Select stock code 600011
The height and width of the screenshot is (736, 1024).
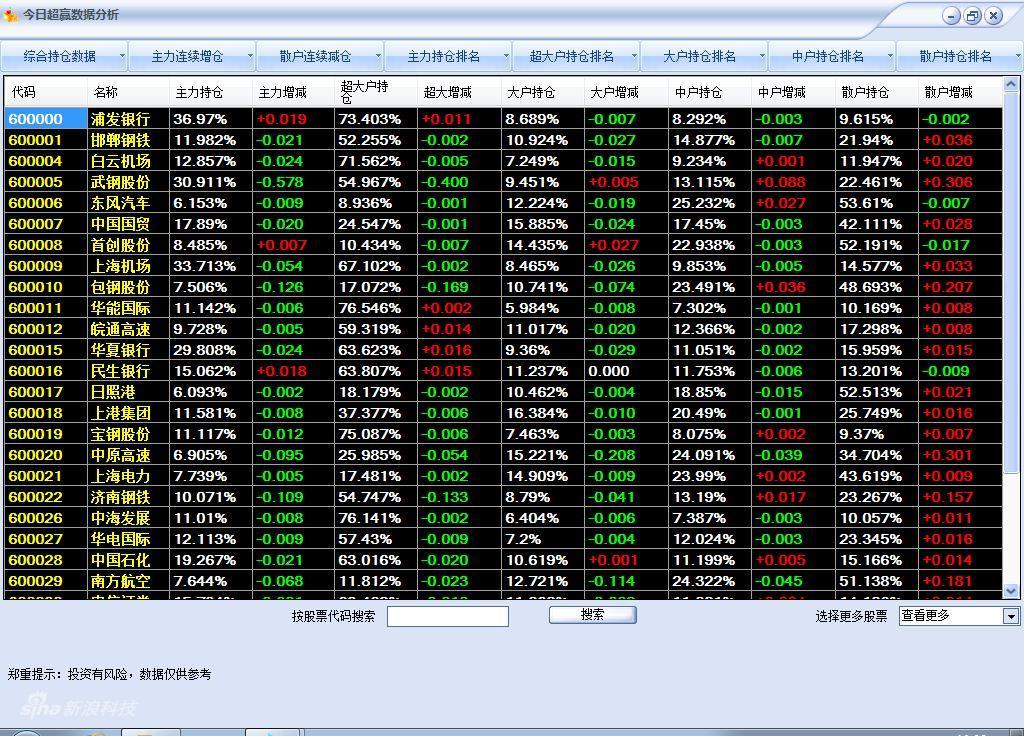tap(35, 308)
